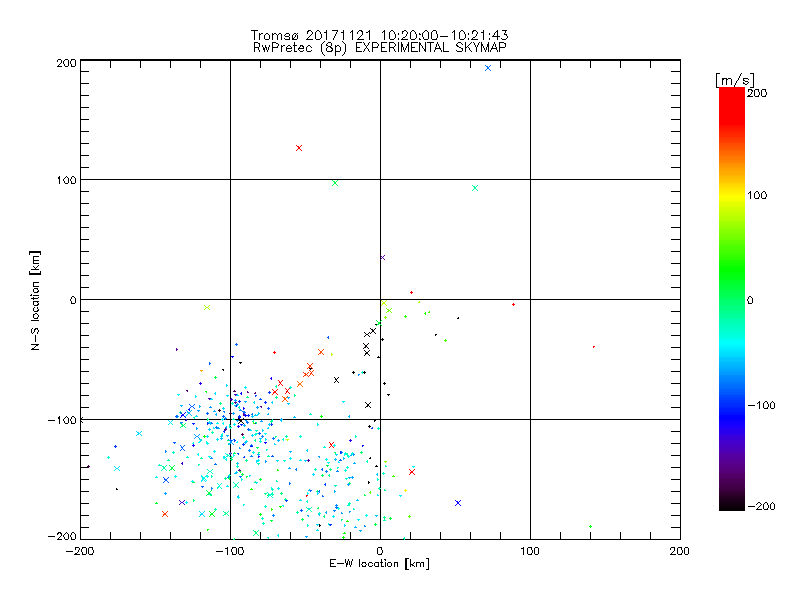Click the red X marker above the 100 gridline
Screen dimensions: 800x600
point(299,148)
